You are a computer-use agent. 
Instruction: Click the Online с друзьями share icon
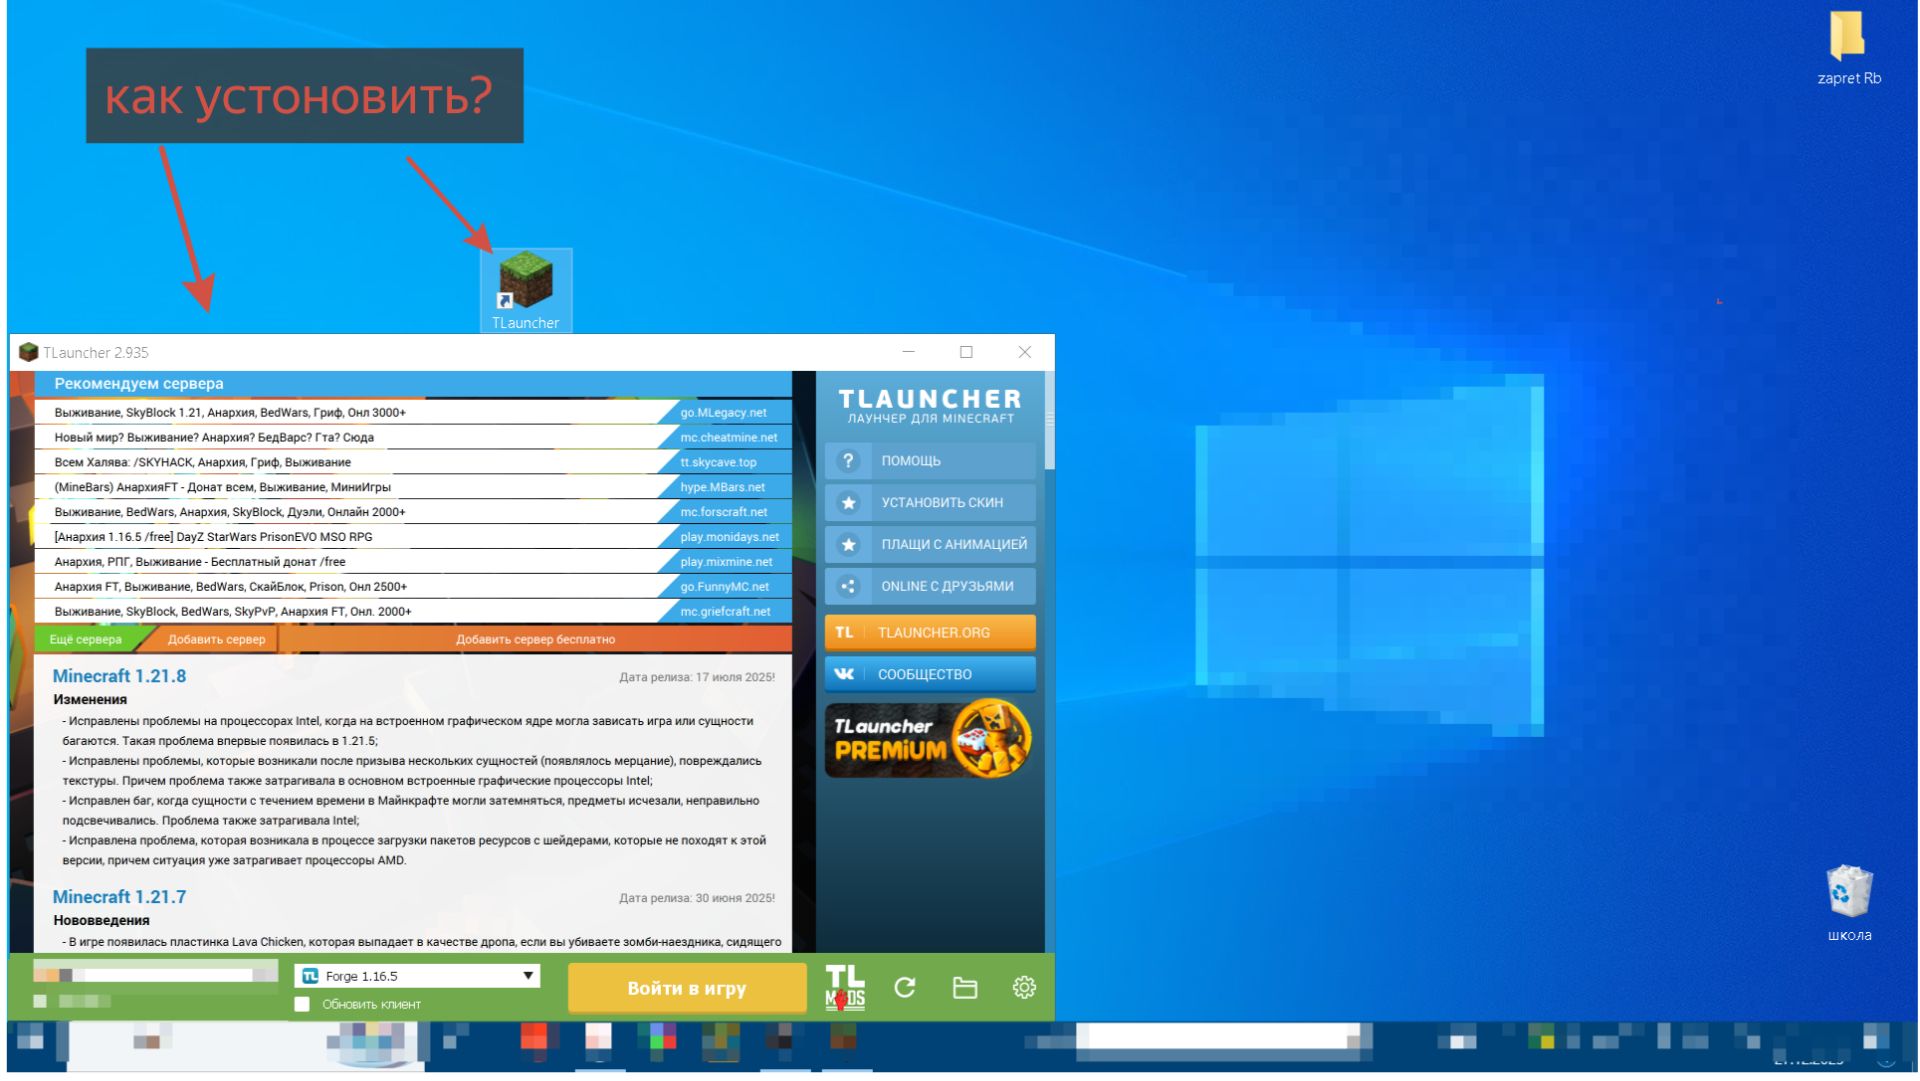(848, 587)
